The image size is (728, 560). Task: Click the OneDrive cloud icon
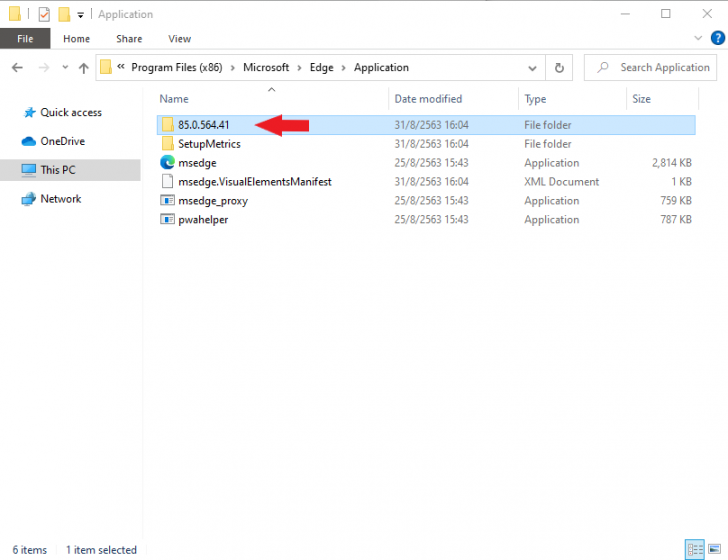(29, 141)
